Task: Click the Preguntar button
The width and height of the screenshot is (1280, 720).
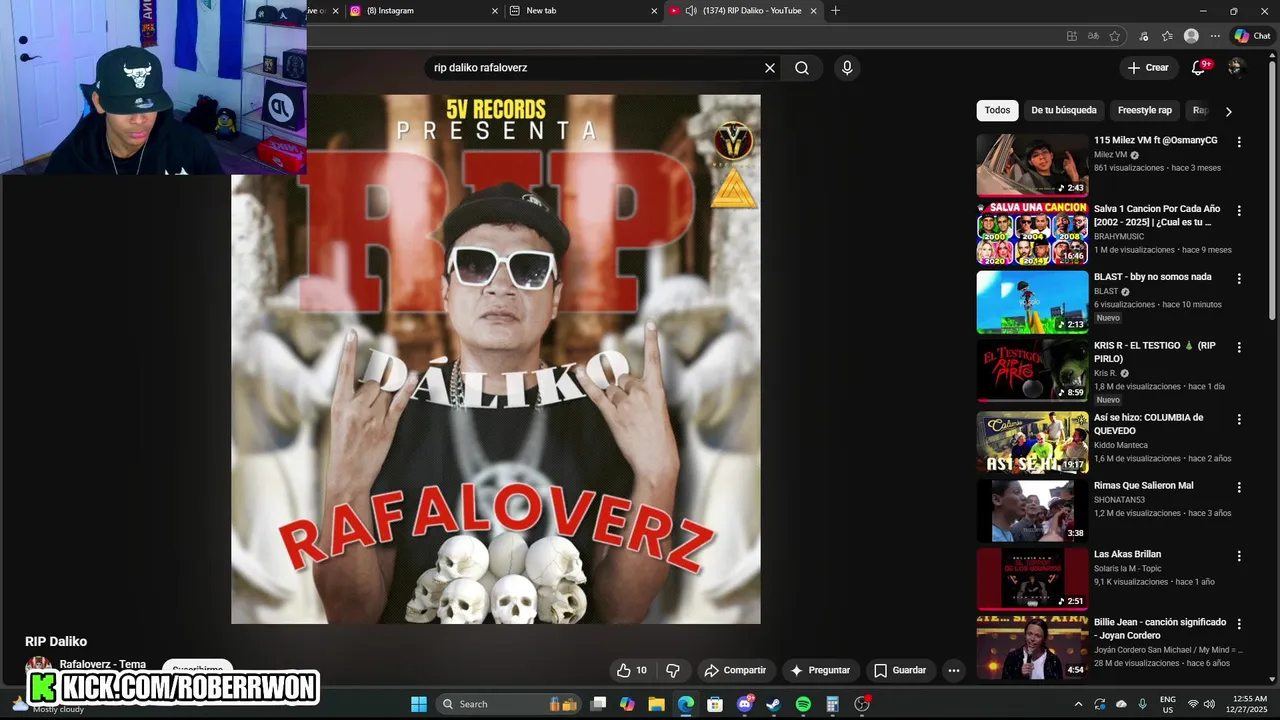Action: point(820,670)
